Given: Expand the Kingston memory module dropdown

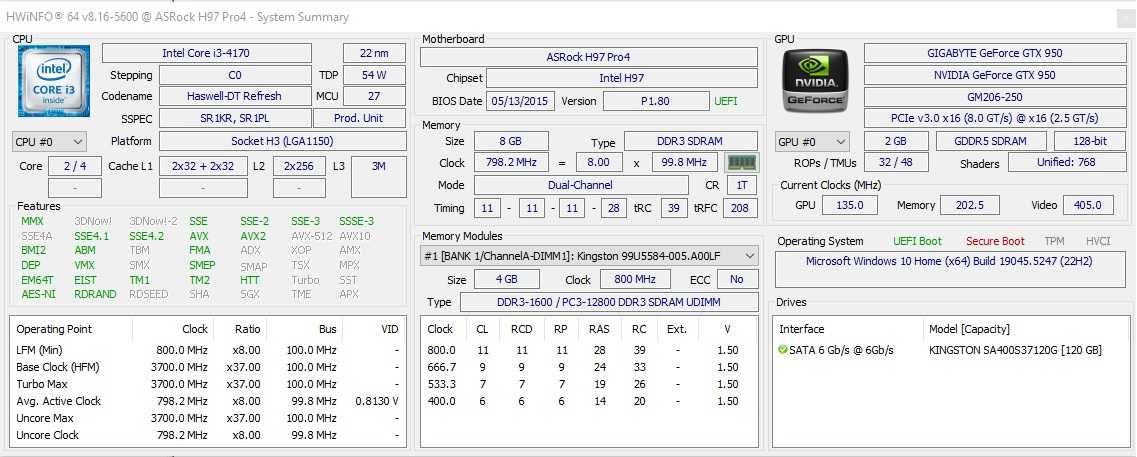Looking at the screenshot, I should [x=589, y=255].
